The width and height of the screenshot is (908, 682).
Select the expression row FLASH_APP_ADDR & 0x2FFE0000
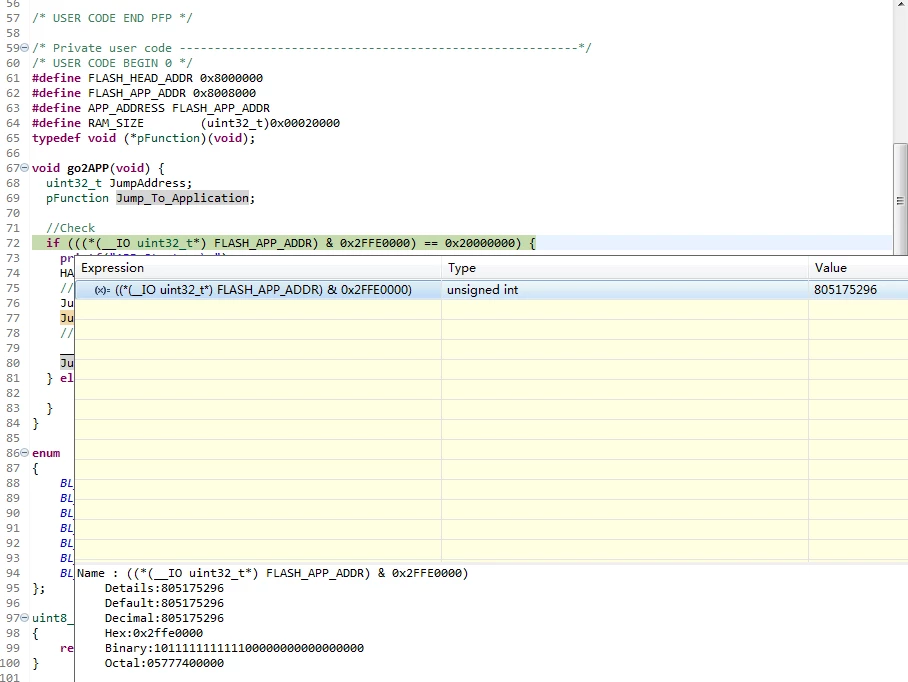492,289
